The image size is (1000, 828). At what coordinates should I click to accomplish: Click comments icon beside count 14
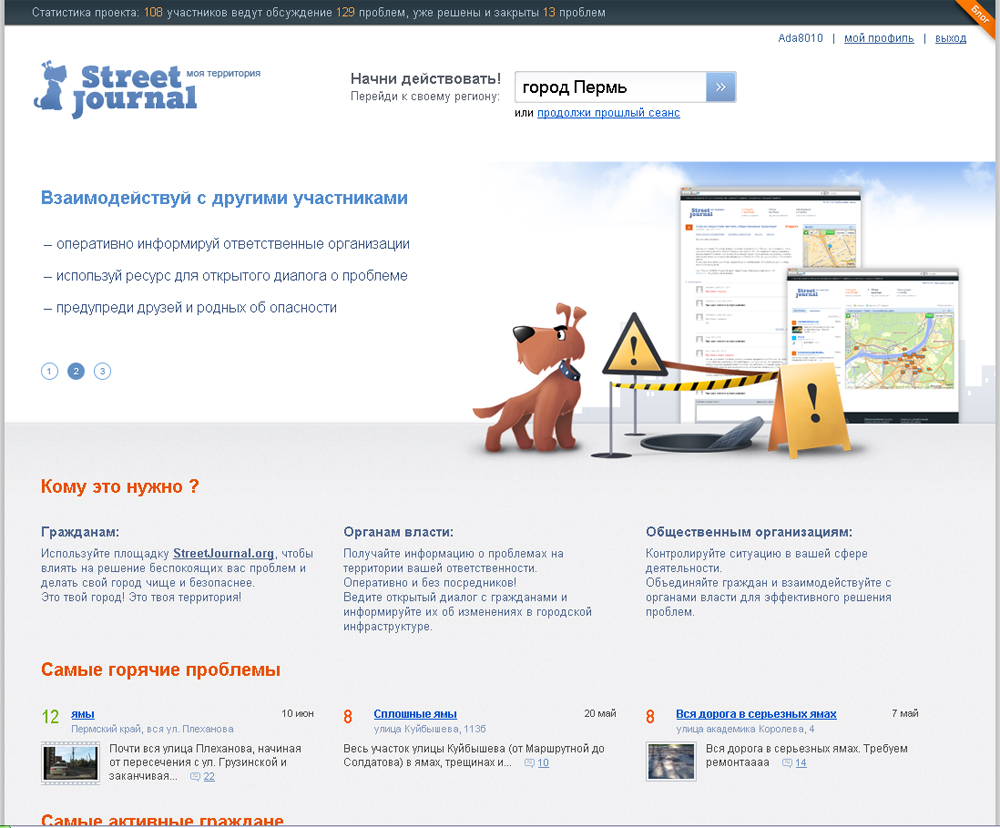tap(787, 763)
